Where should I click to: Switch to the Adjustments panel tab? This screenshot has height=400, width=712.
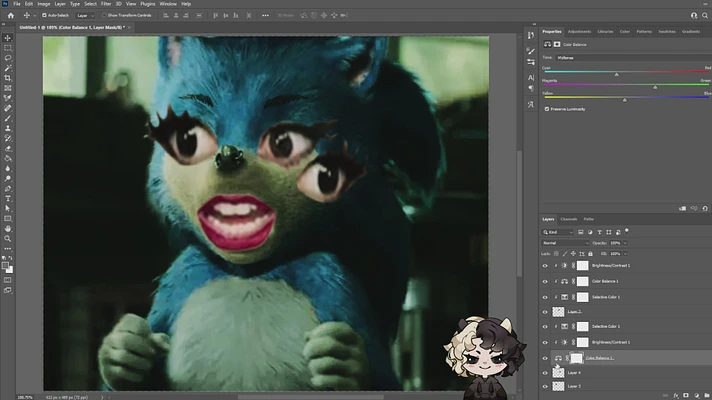[579, 32]
